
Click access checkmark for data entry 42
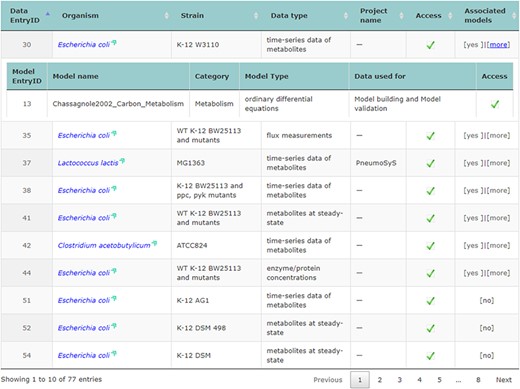point(431,246)
